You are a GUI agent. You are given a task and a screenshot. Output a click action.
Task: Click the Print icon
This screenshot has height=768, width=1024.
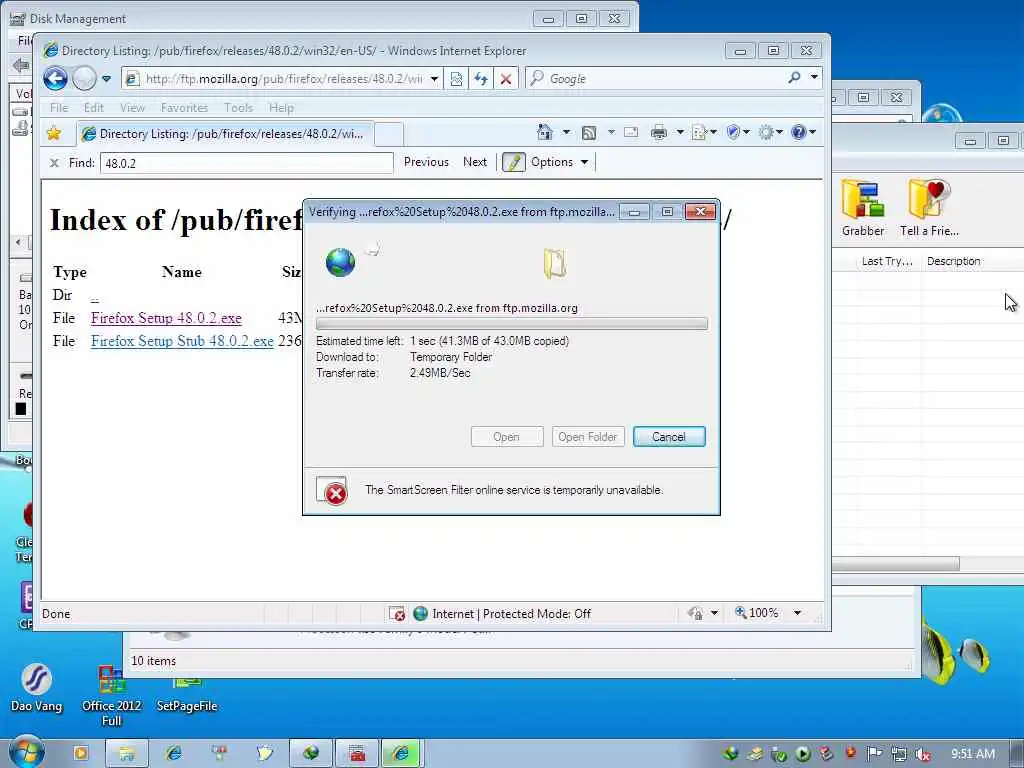coord(659,133)
